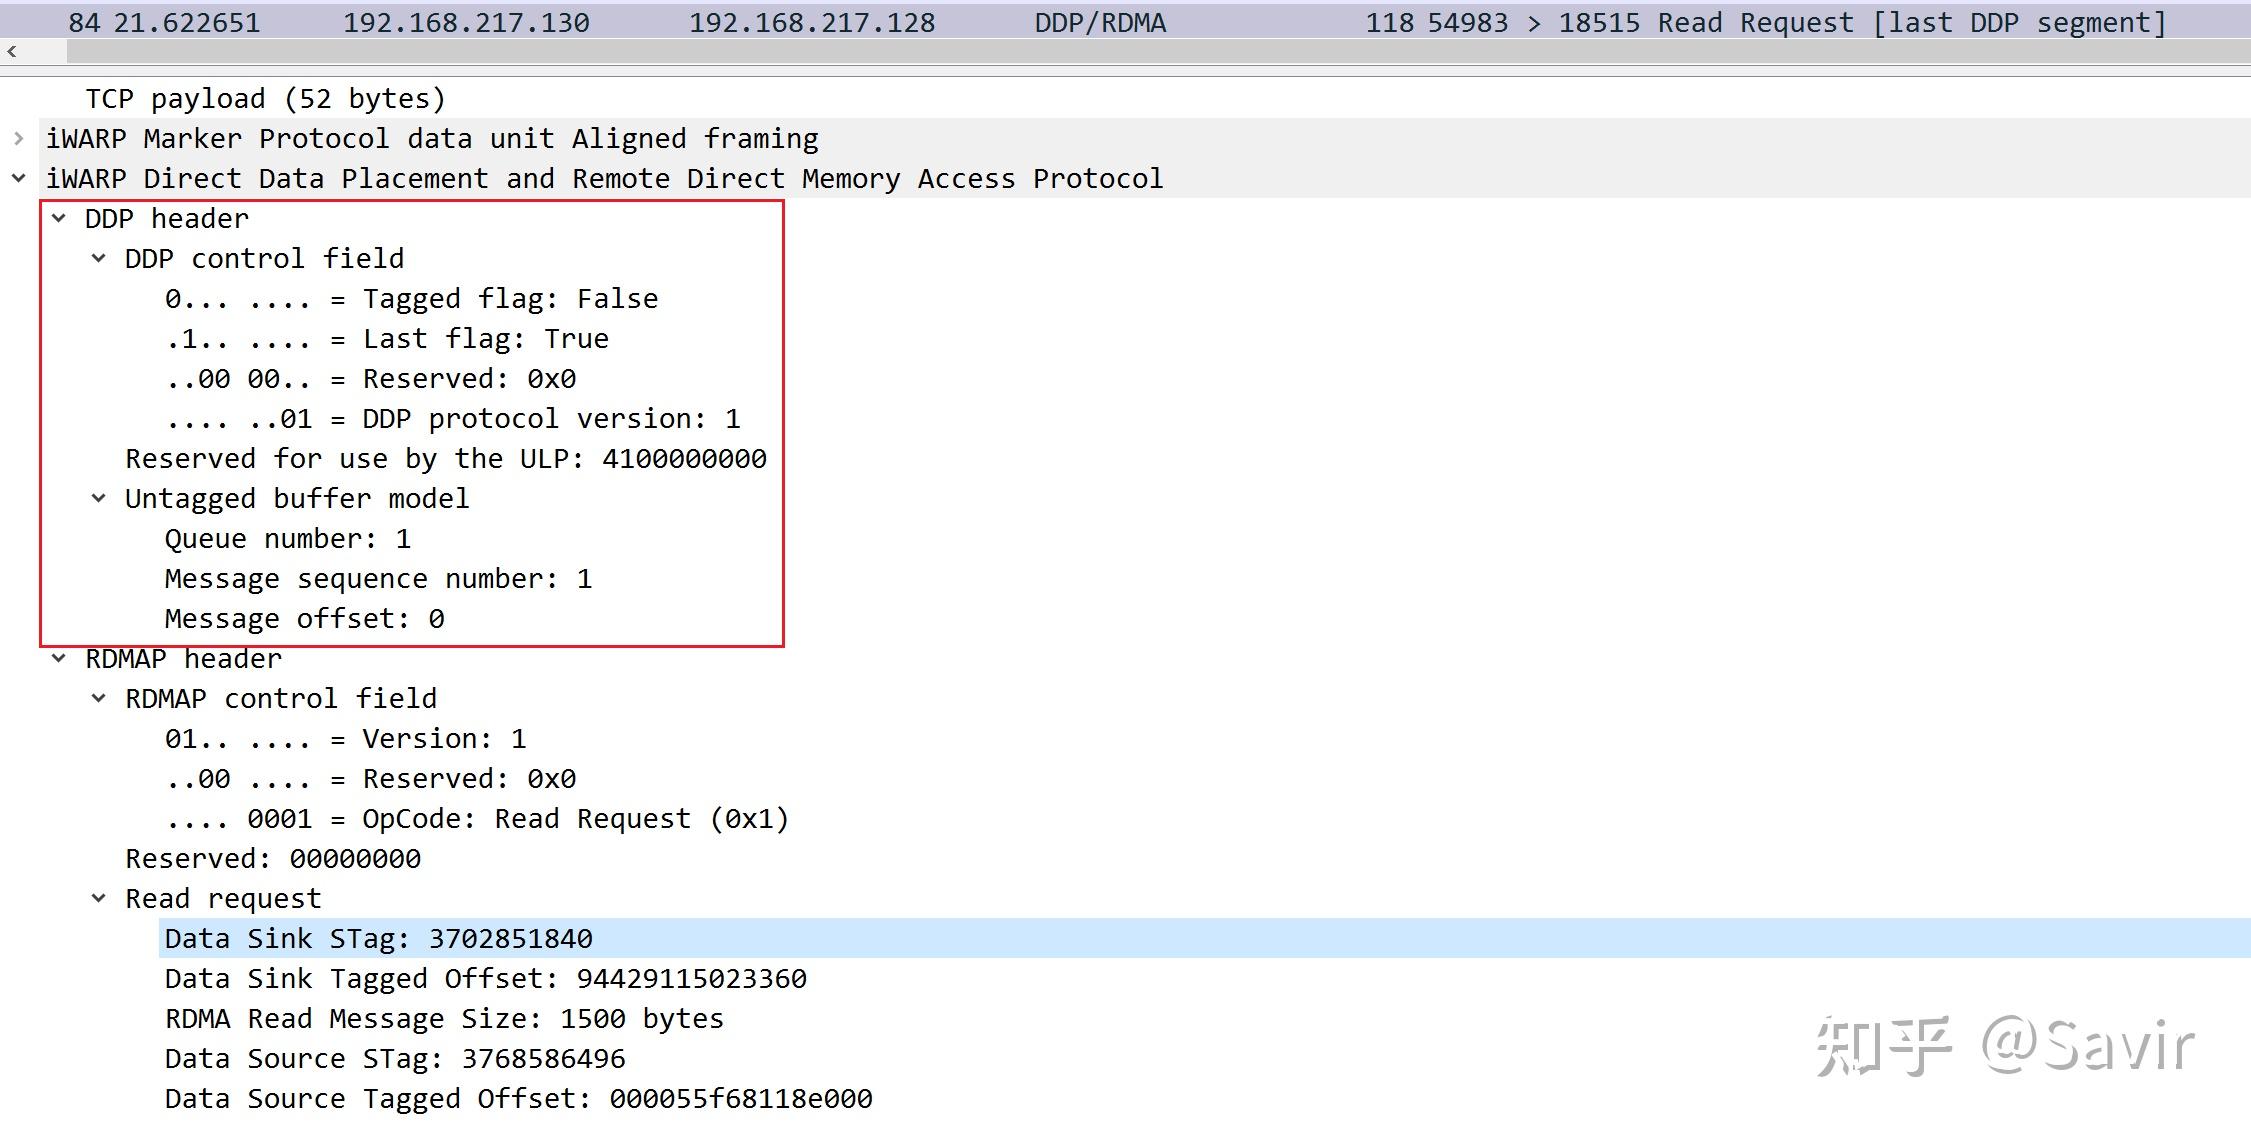The height and width of the screenshot is (1136, 2251).
Task: Select the Data Source STag field
Action: pos(394,1059)
